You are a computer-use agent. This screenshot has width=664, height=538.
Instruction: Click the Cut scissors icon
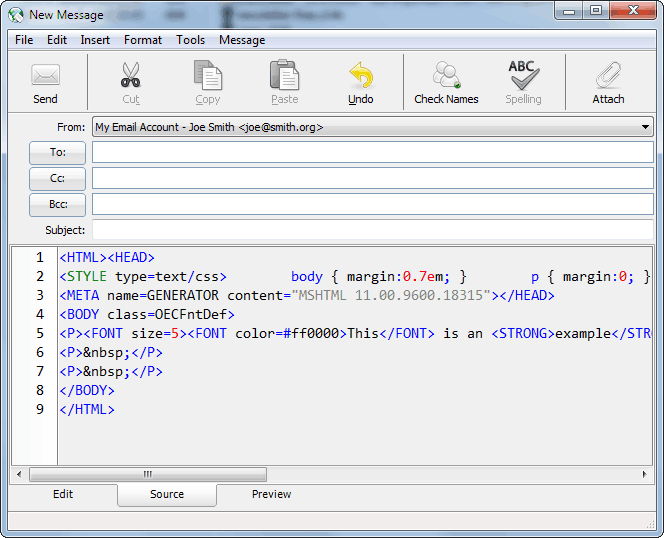[x=130, y=75]
